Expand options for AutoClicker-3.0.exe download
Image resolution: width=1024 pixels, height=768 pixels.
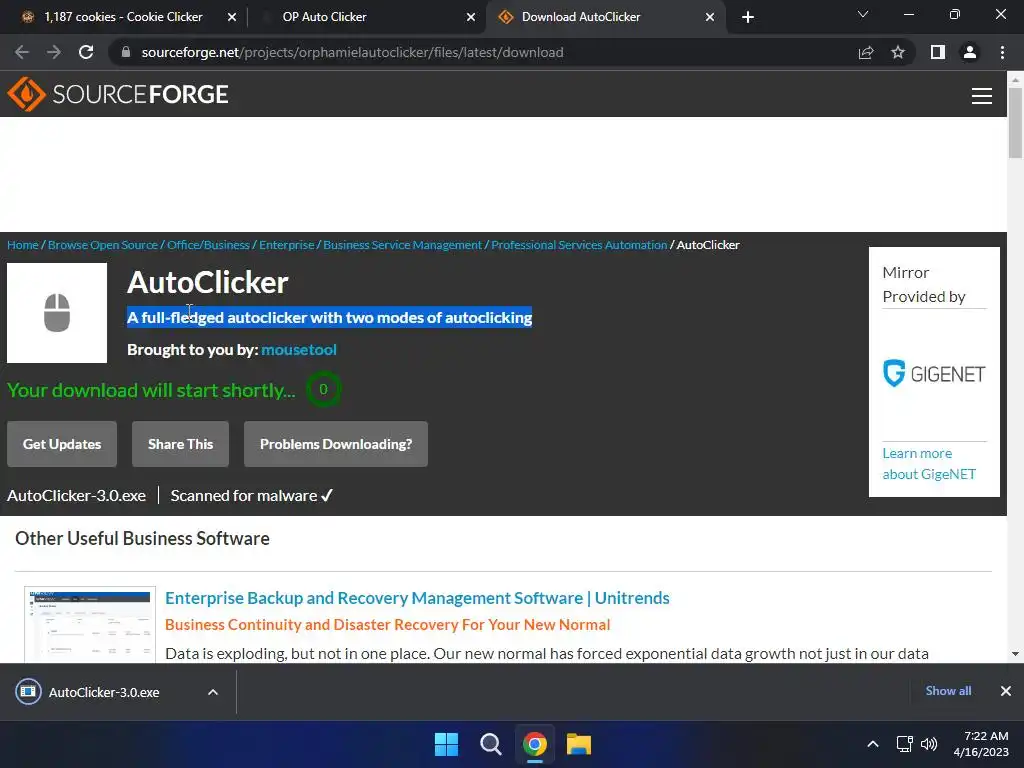(x=213, y=692)
